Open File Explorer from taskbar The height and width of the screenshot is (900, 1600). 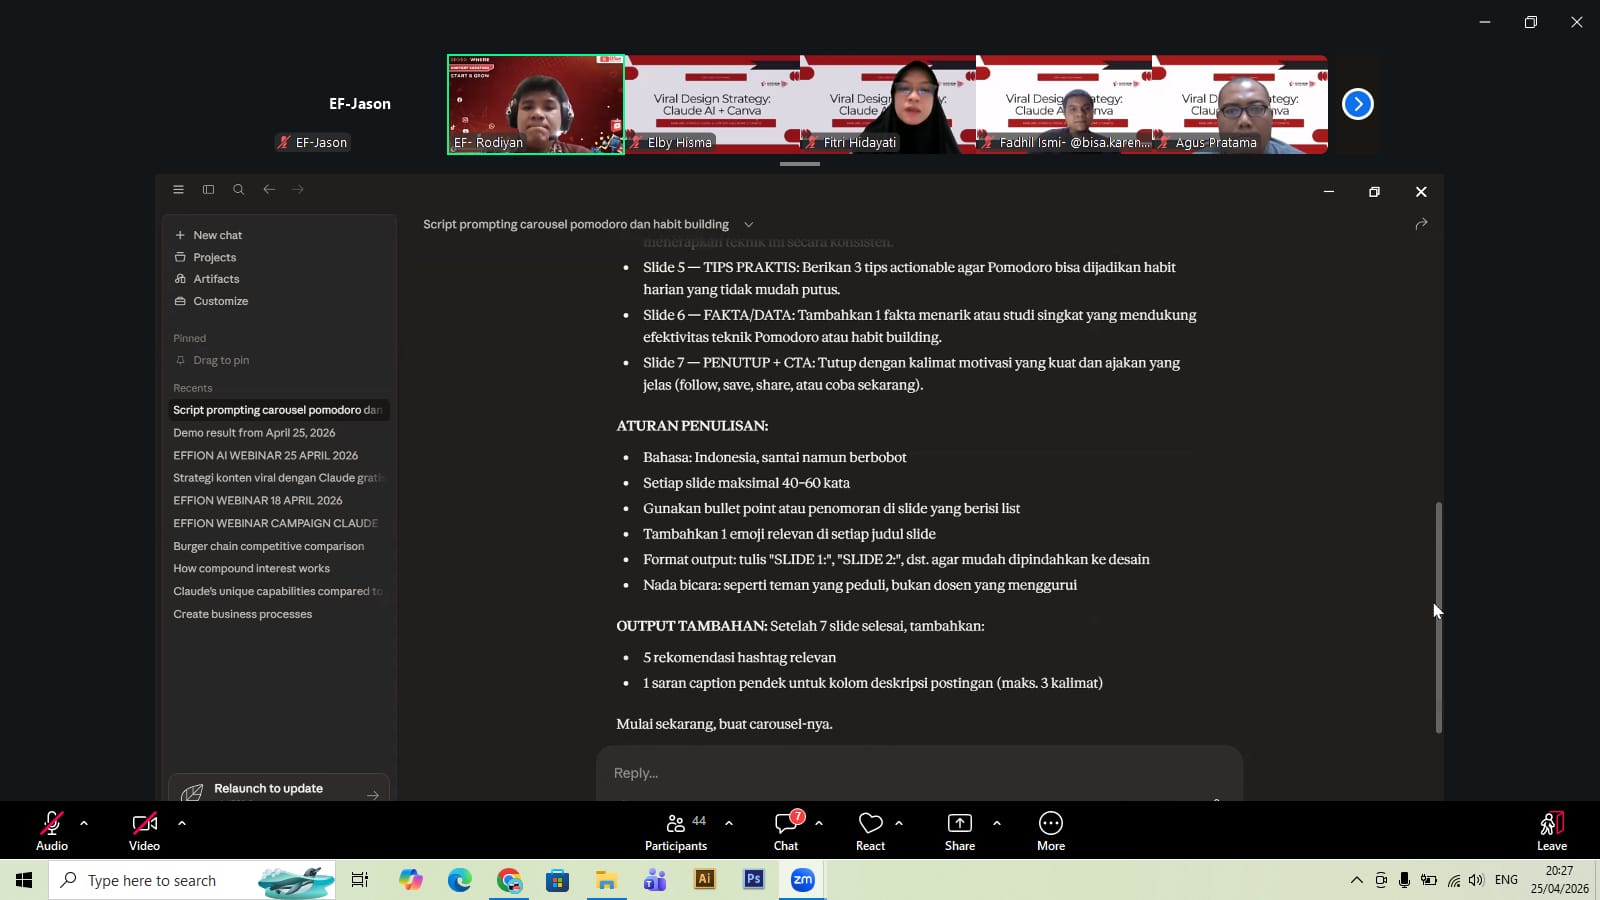pos(606,880)
